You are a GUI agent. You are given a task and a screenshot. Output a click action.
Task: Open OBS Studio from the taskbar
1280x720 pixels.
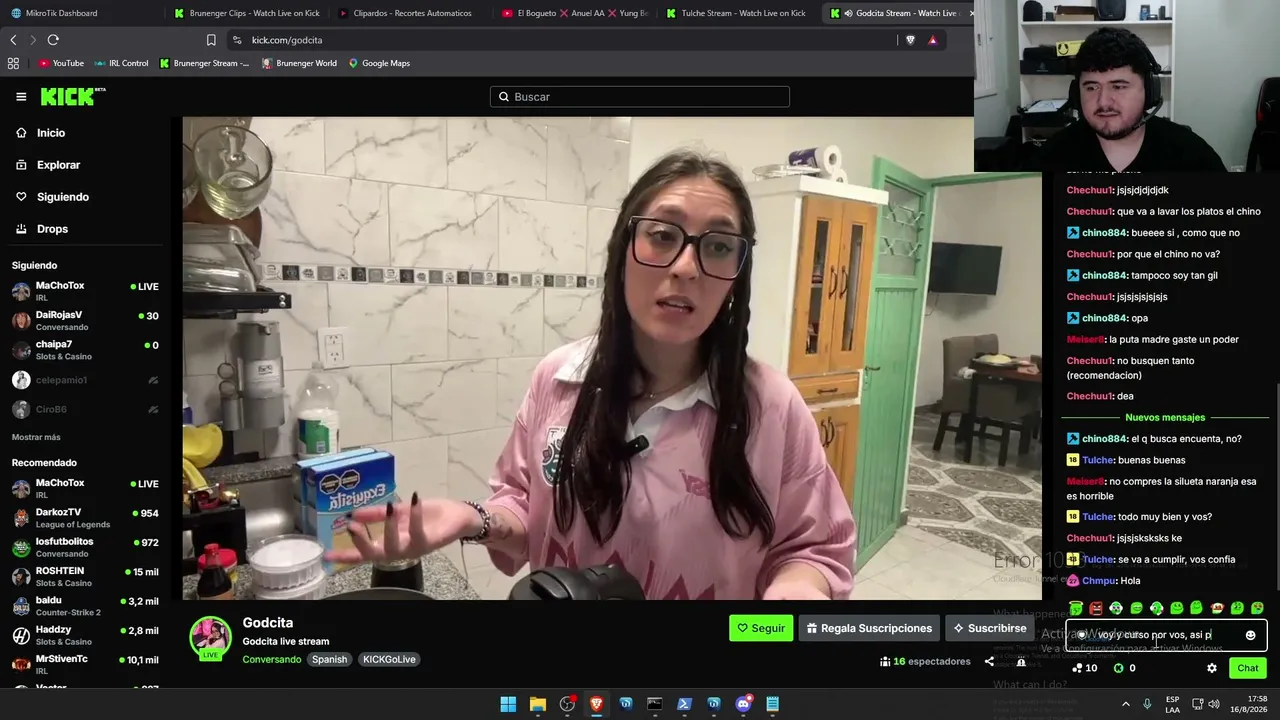(x=567, y=704)
